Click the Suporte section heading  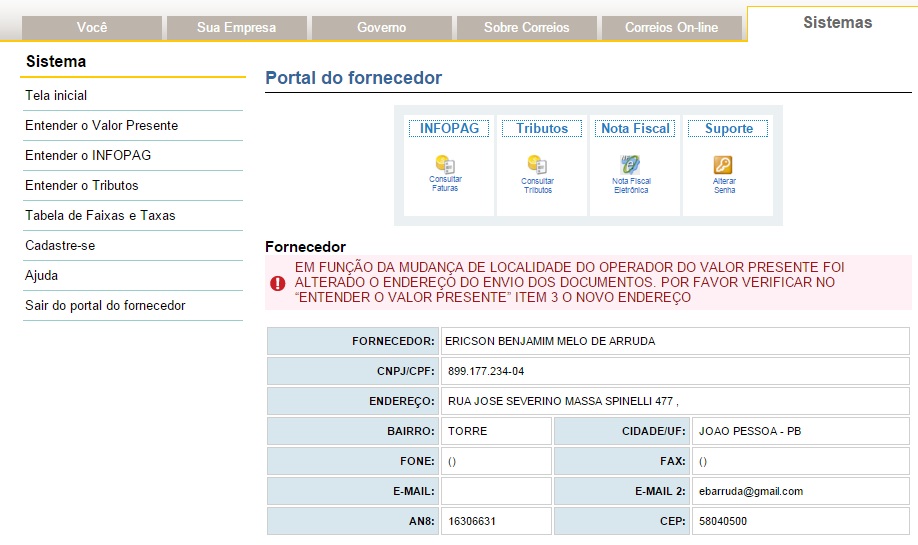click(x=728, y=128)
